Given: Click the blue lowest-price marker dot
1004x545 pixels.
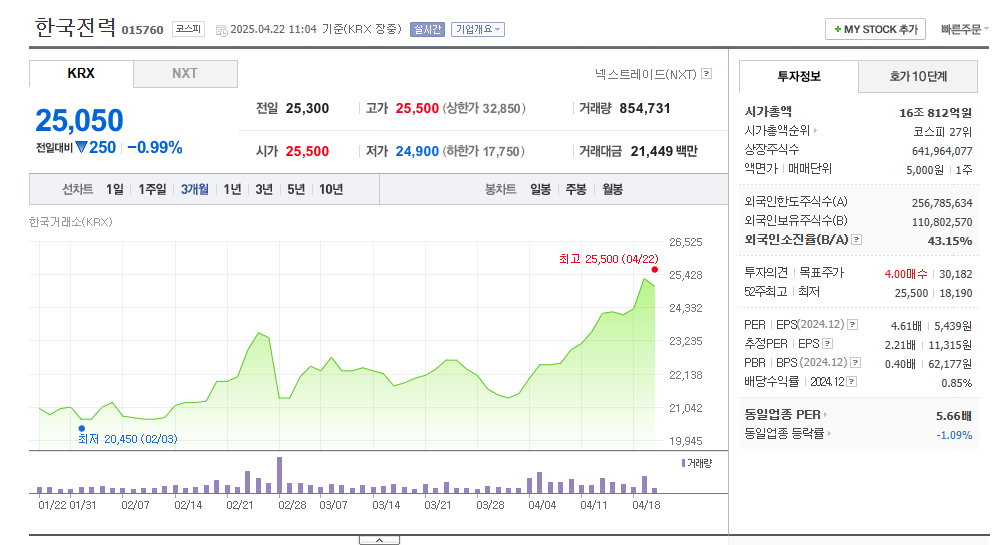Looking at the screenshot, I should 81,428.
